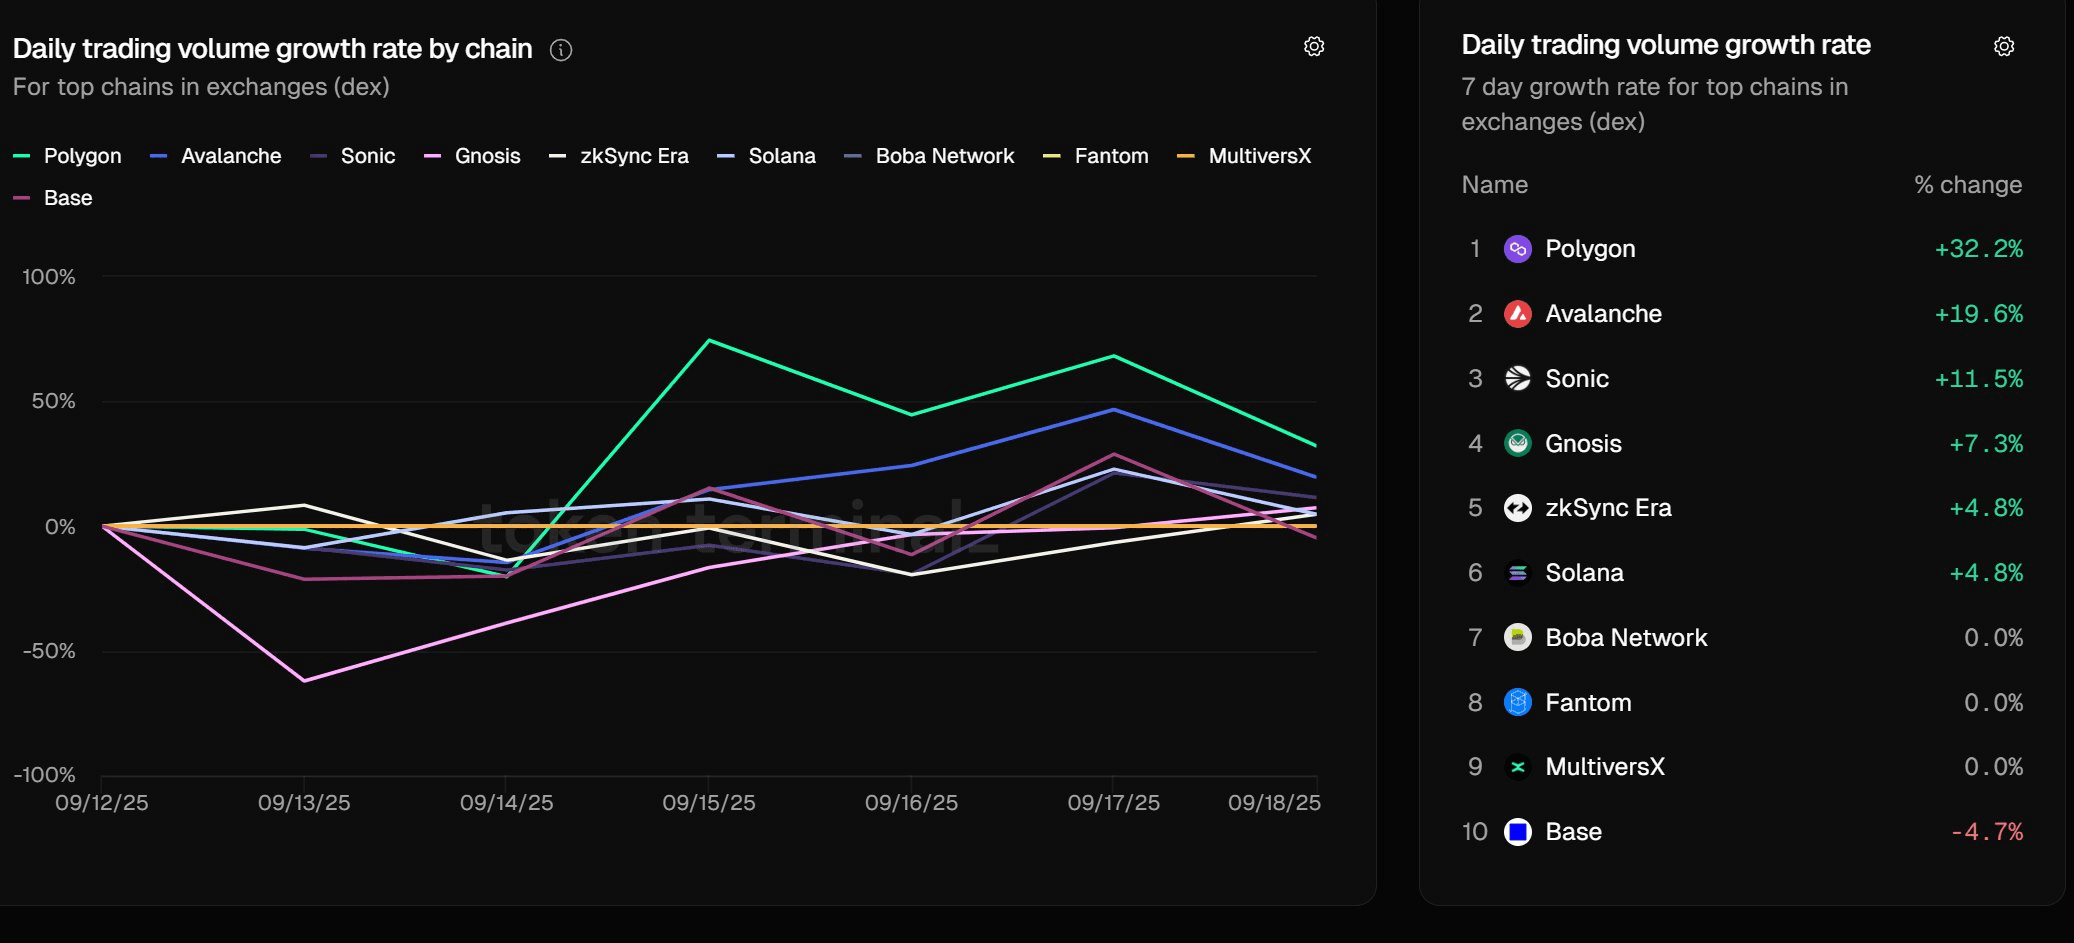Click the Sonic logo icon in table

pyautogui.click(x=1518, y=378)
